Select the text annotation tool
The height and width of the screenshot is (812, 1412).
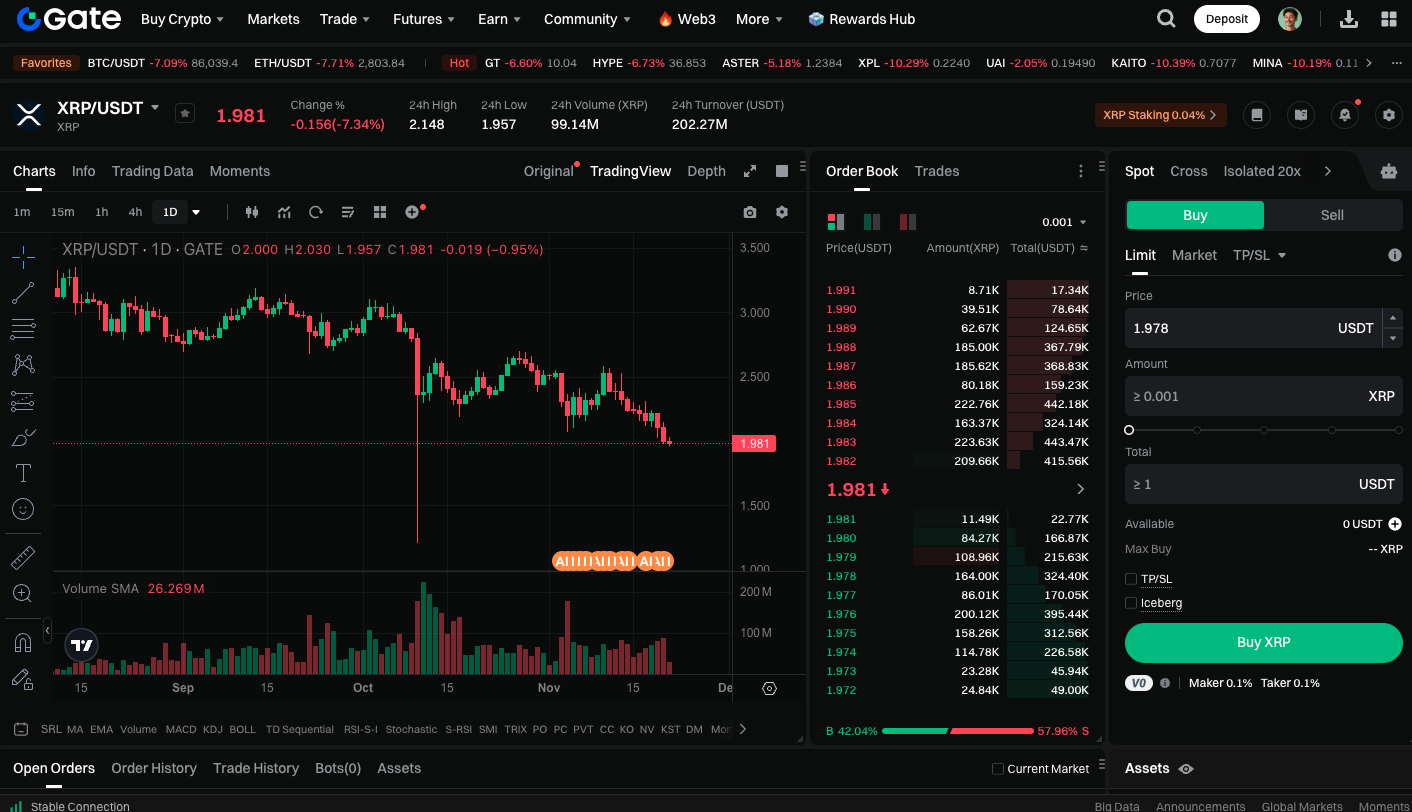pyautogui.click(x=23, y=473)
